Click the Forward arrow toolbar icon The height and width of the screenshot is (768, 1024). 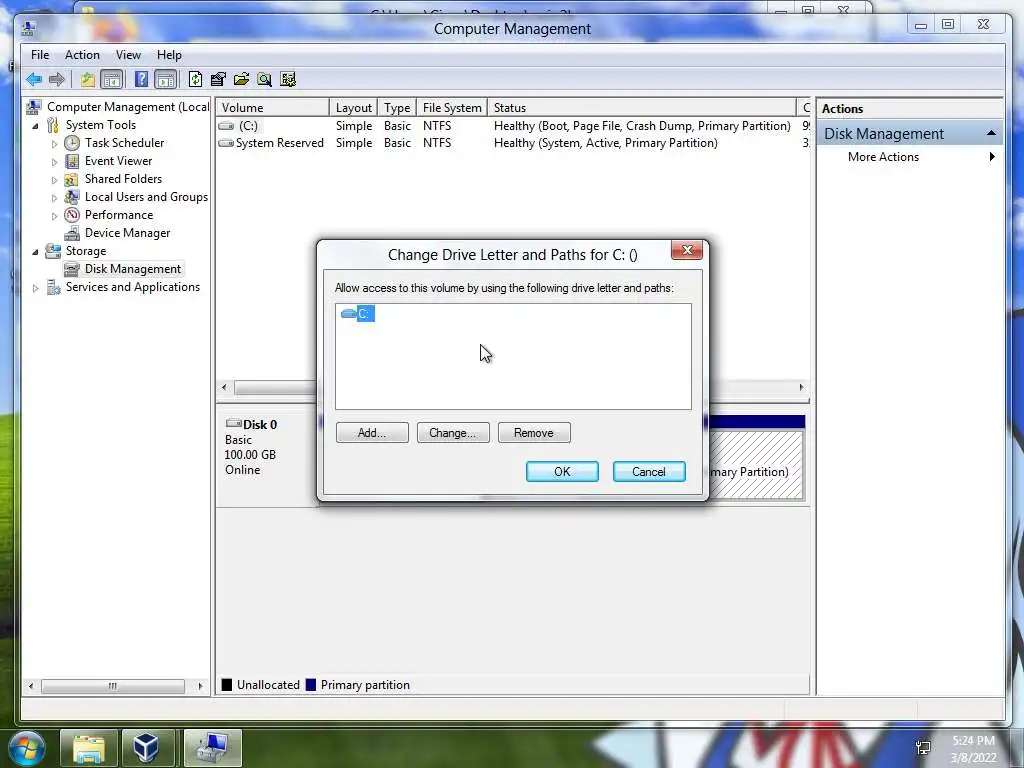(57, 80)
